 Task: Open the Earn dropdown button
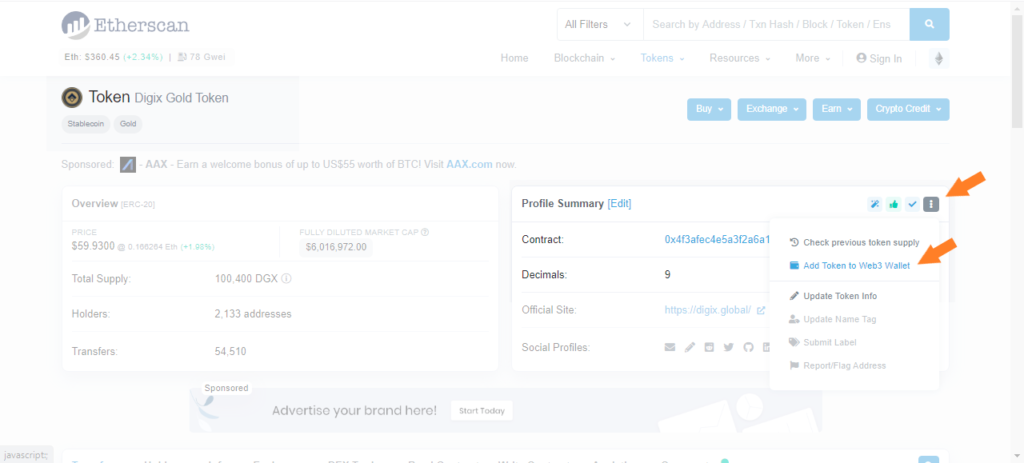(837, 109)
